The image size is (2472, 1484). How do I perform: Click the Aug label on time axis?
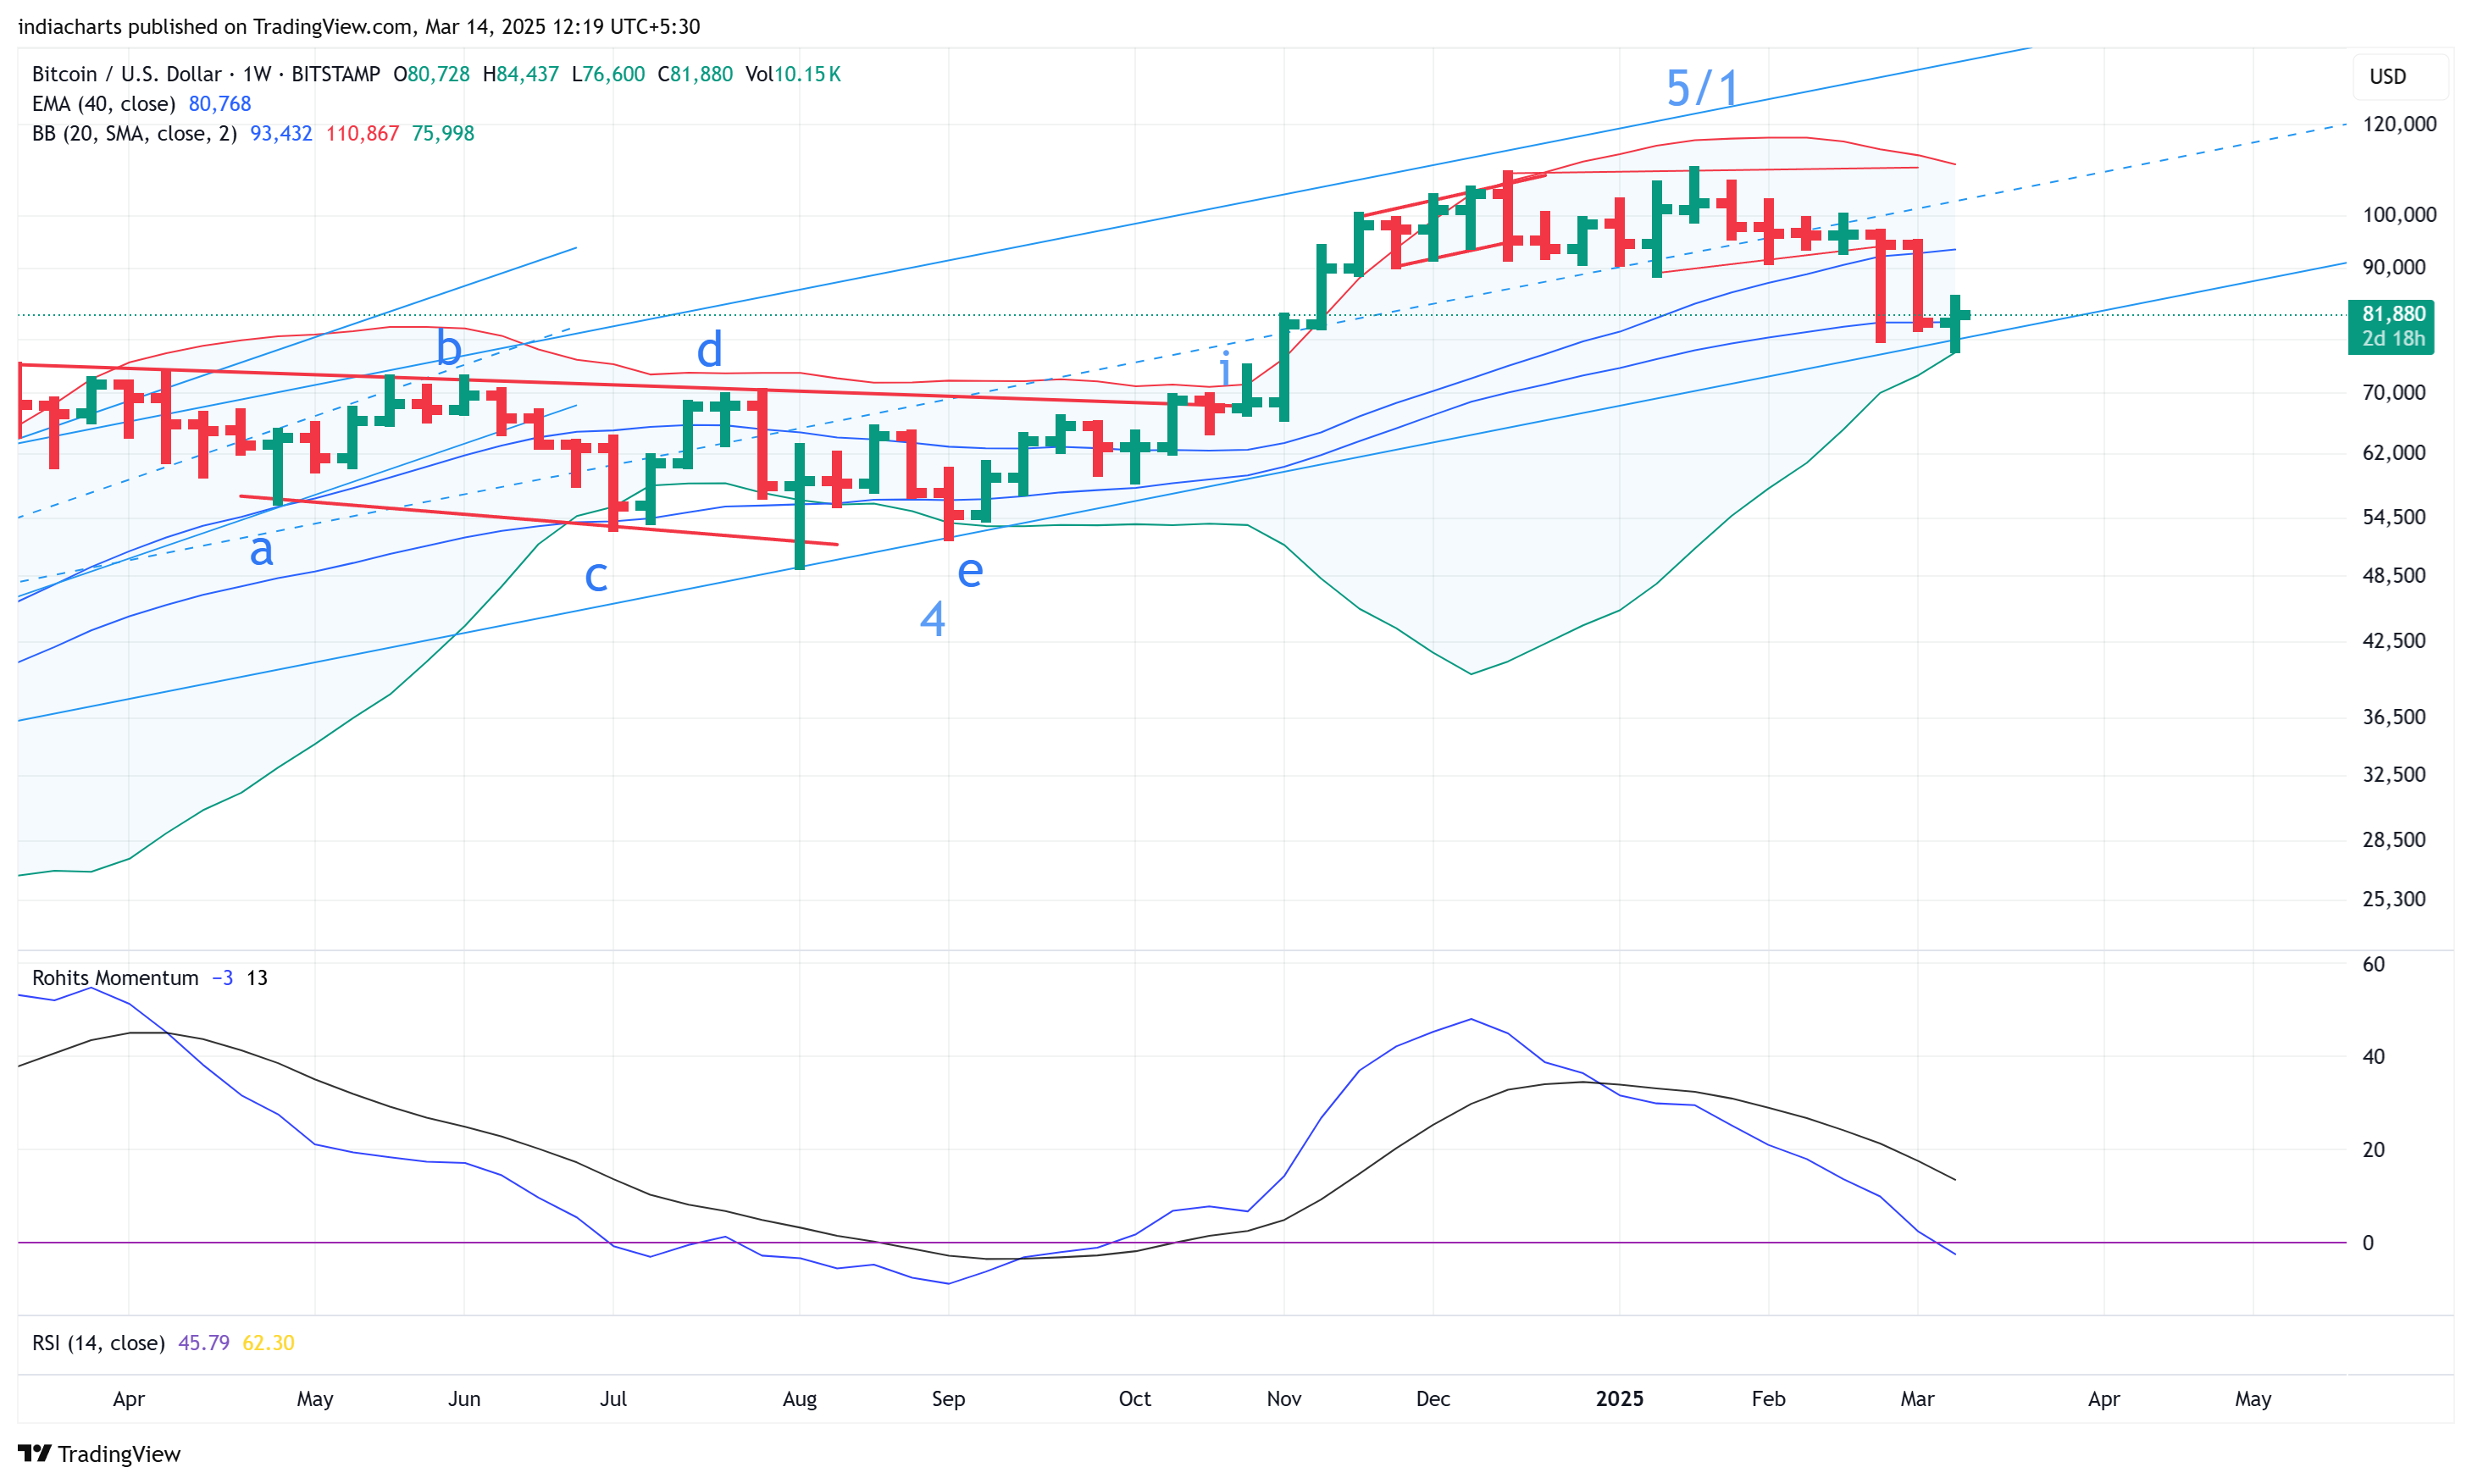(799, 1399)
